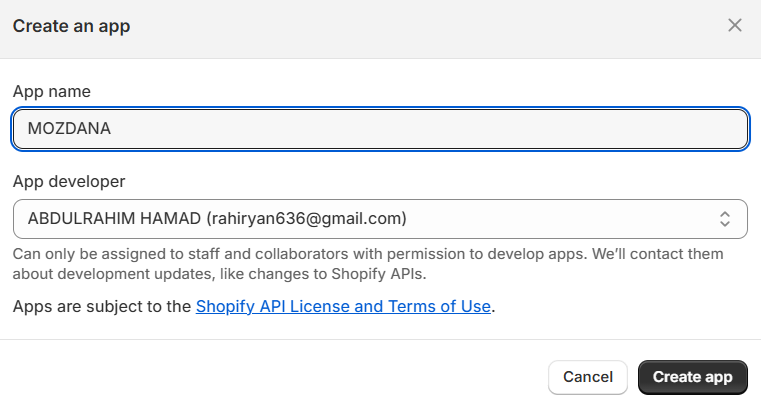Click the up-down chevron in developer selector
The image size is (761, 400).
tap(726, 218)
